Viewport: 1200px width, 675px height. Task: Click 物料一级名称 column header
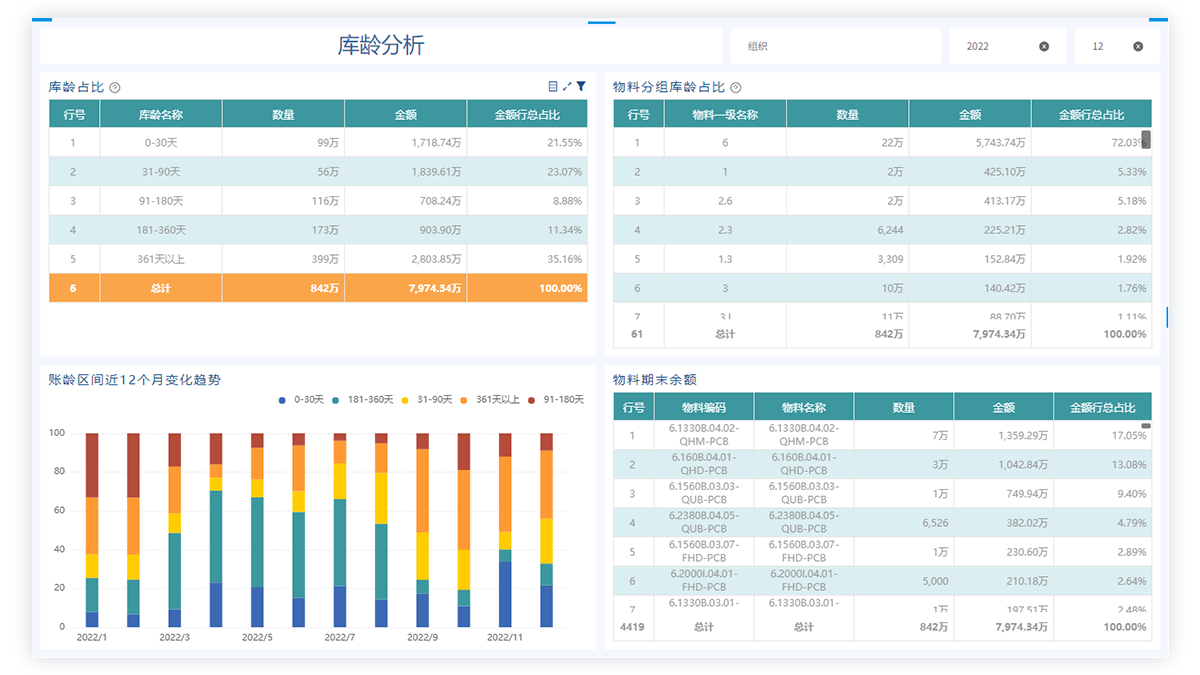725,114
